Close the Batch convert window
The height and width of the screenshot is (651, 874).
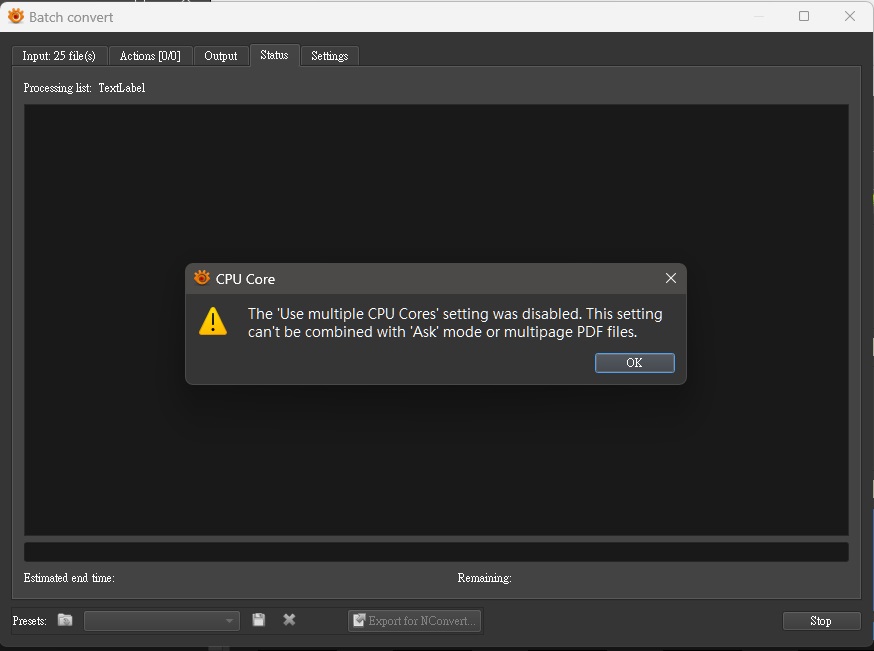coord(850,16)
